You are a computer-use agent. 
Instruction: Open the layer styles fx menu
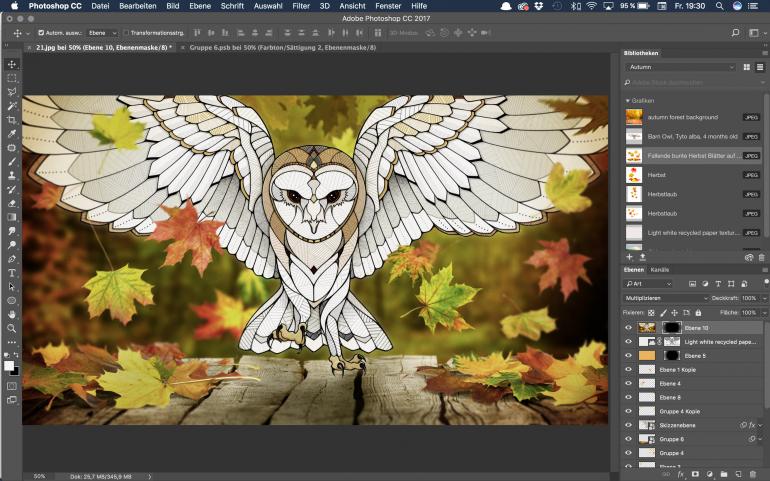tap(681, 475)
